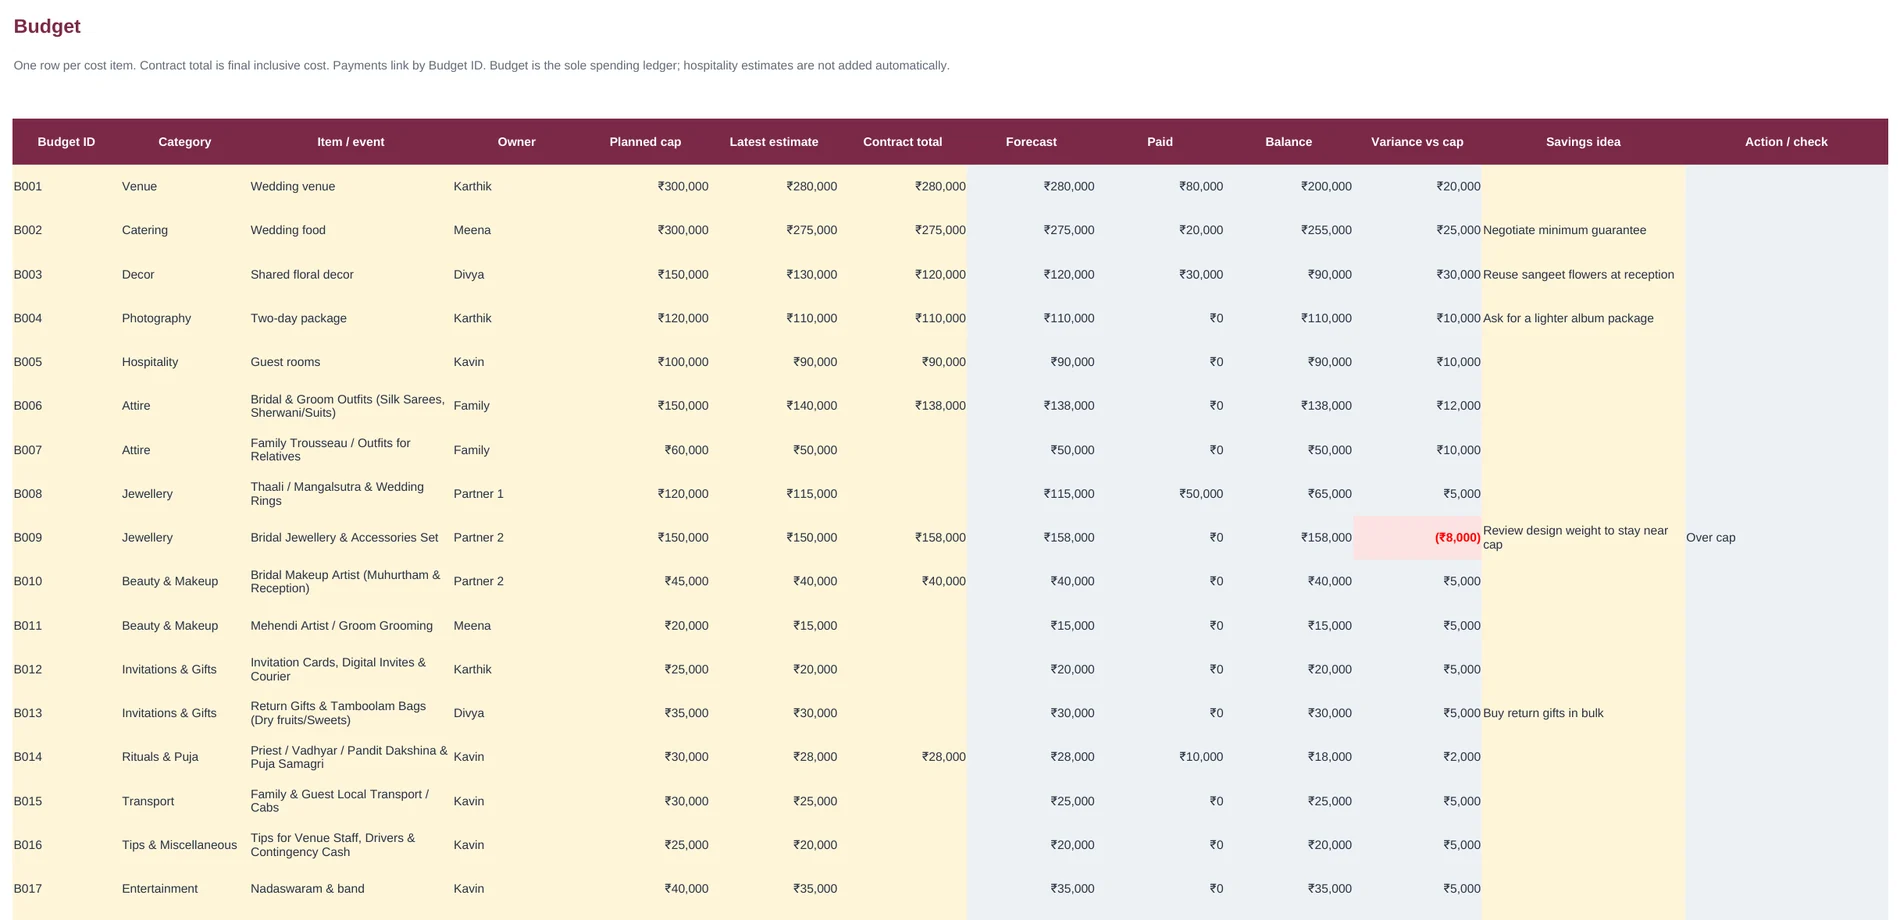This screenshot has width=1900, height=920.
Task: Click the Budget ID column header
Action: [66, 142]
